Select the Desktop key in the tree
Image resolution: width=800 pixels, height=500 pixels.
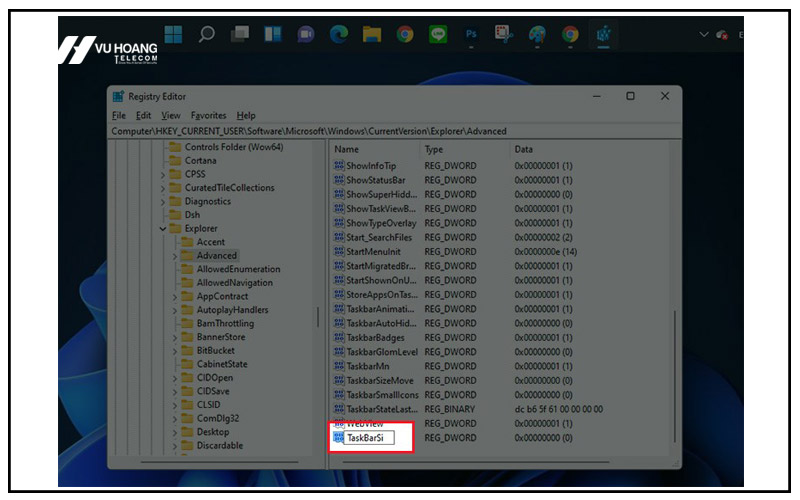click(x=212, y=432)
